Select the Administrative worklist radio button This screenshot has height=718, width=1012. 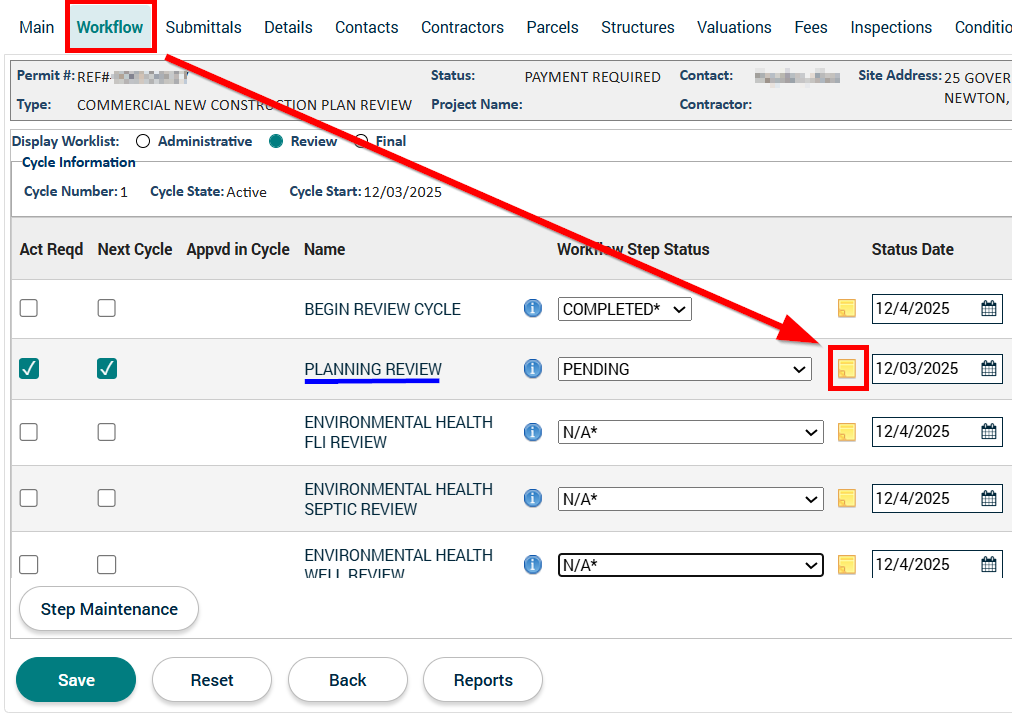point(143,142)
